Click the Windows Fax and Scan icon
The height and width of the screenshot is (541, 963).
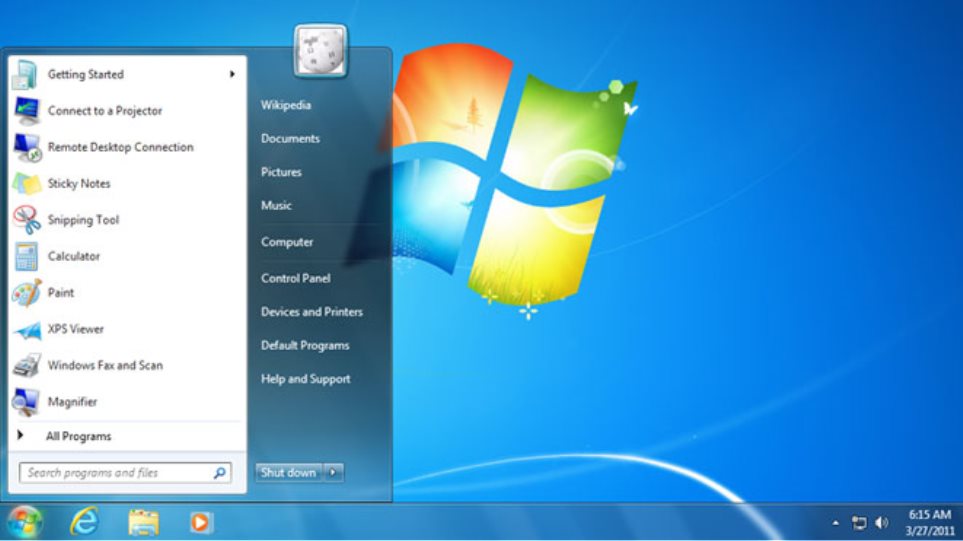[x=26, y=365]
